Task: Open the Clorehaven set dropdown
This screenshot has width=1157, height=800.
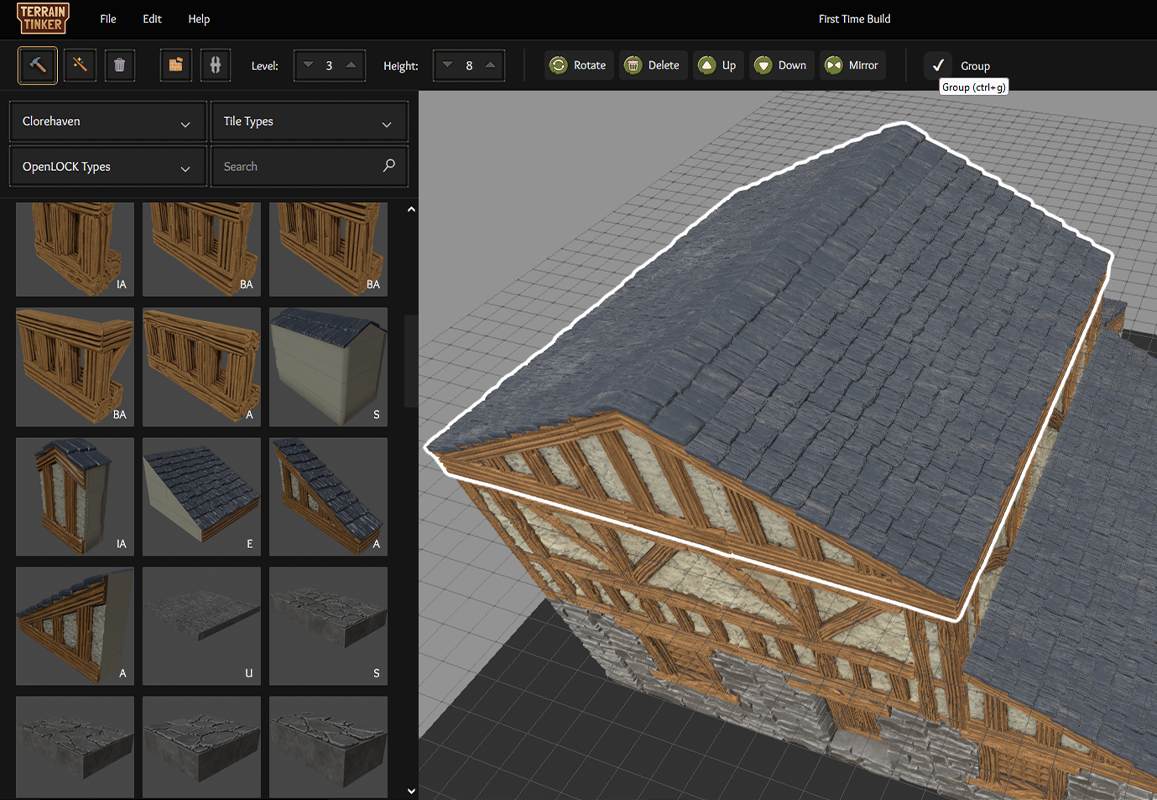Action: (107, 122)
